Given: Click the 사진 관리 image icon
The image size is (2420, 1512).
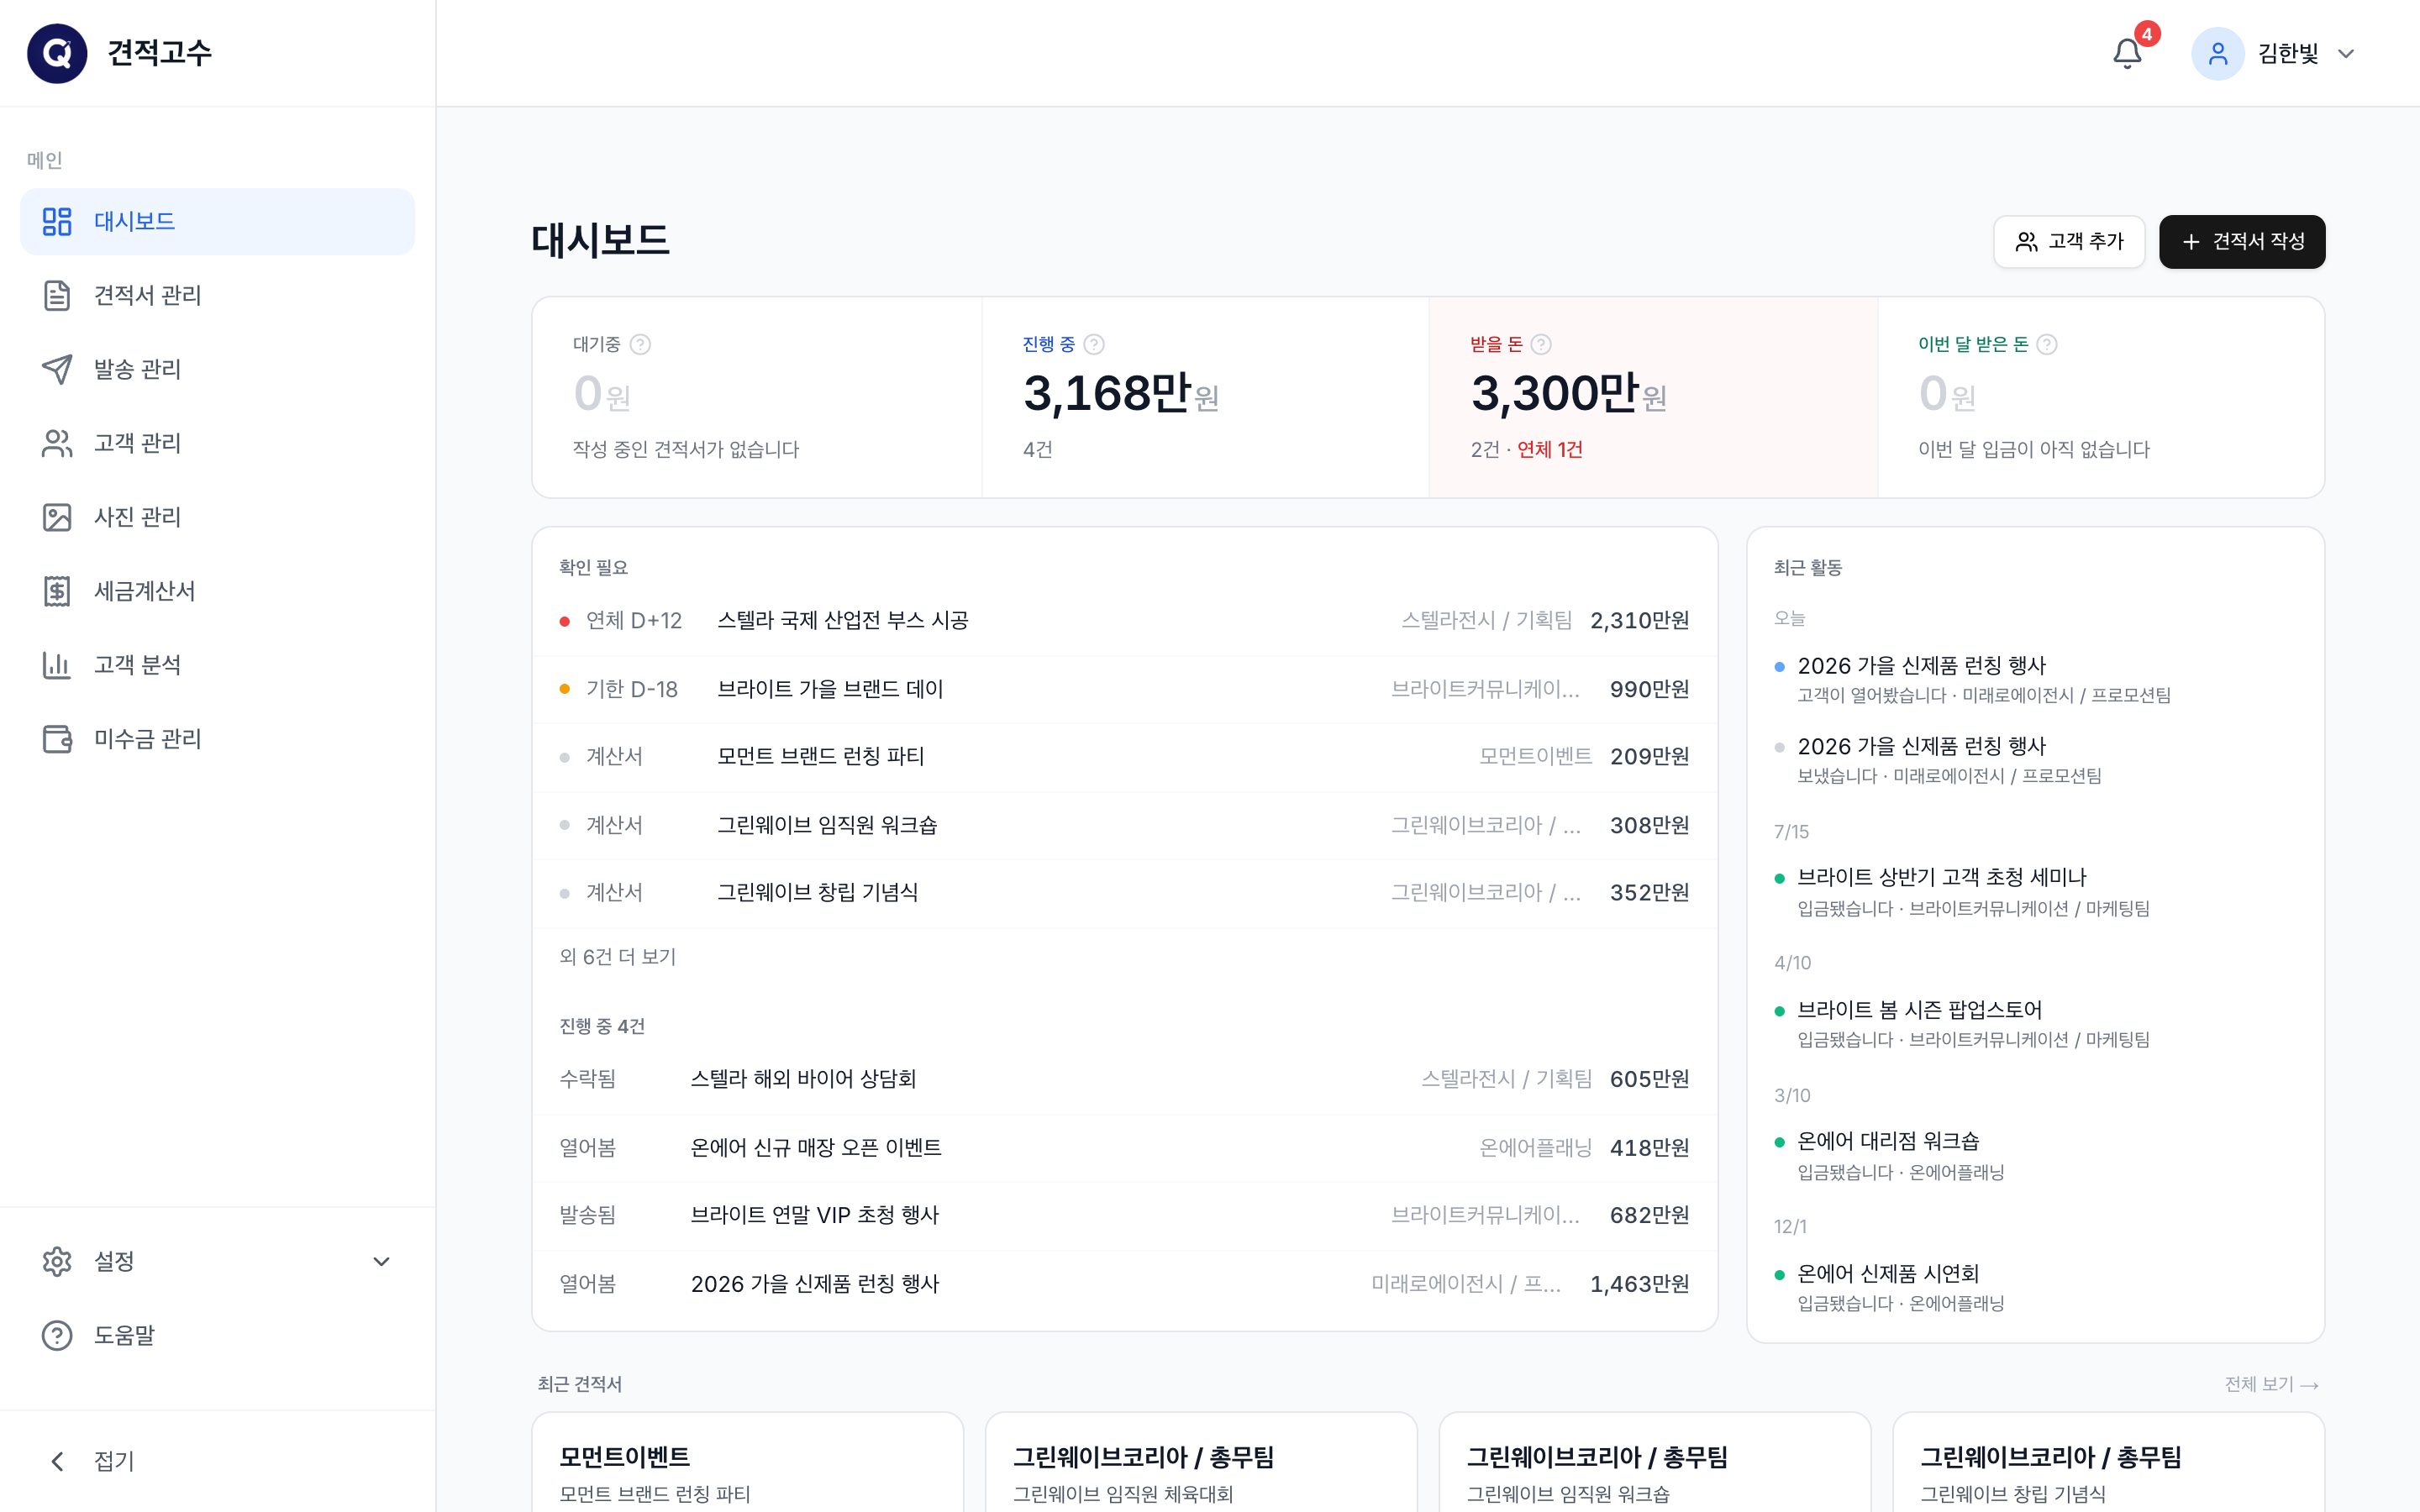Looking at the screenshot, I should (57, 517).
